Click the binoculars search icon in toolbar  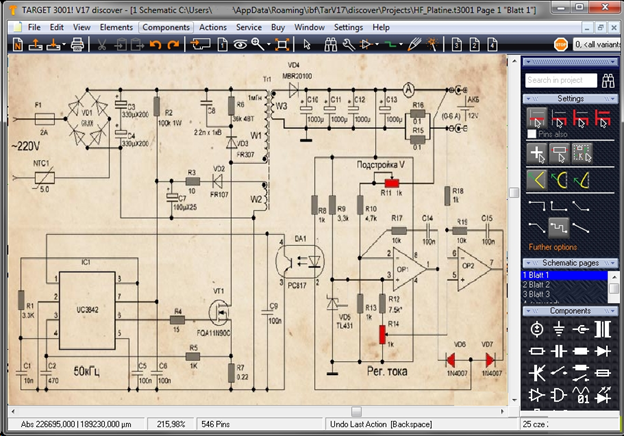[330, 44]
